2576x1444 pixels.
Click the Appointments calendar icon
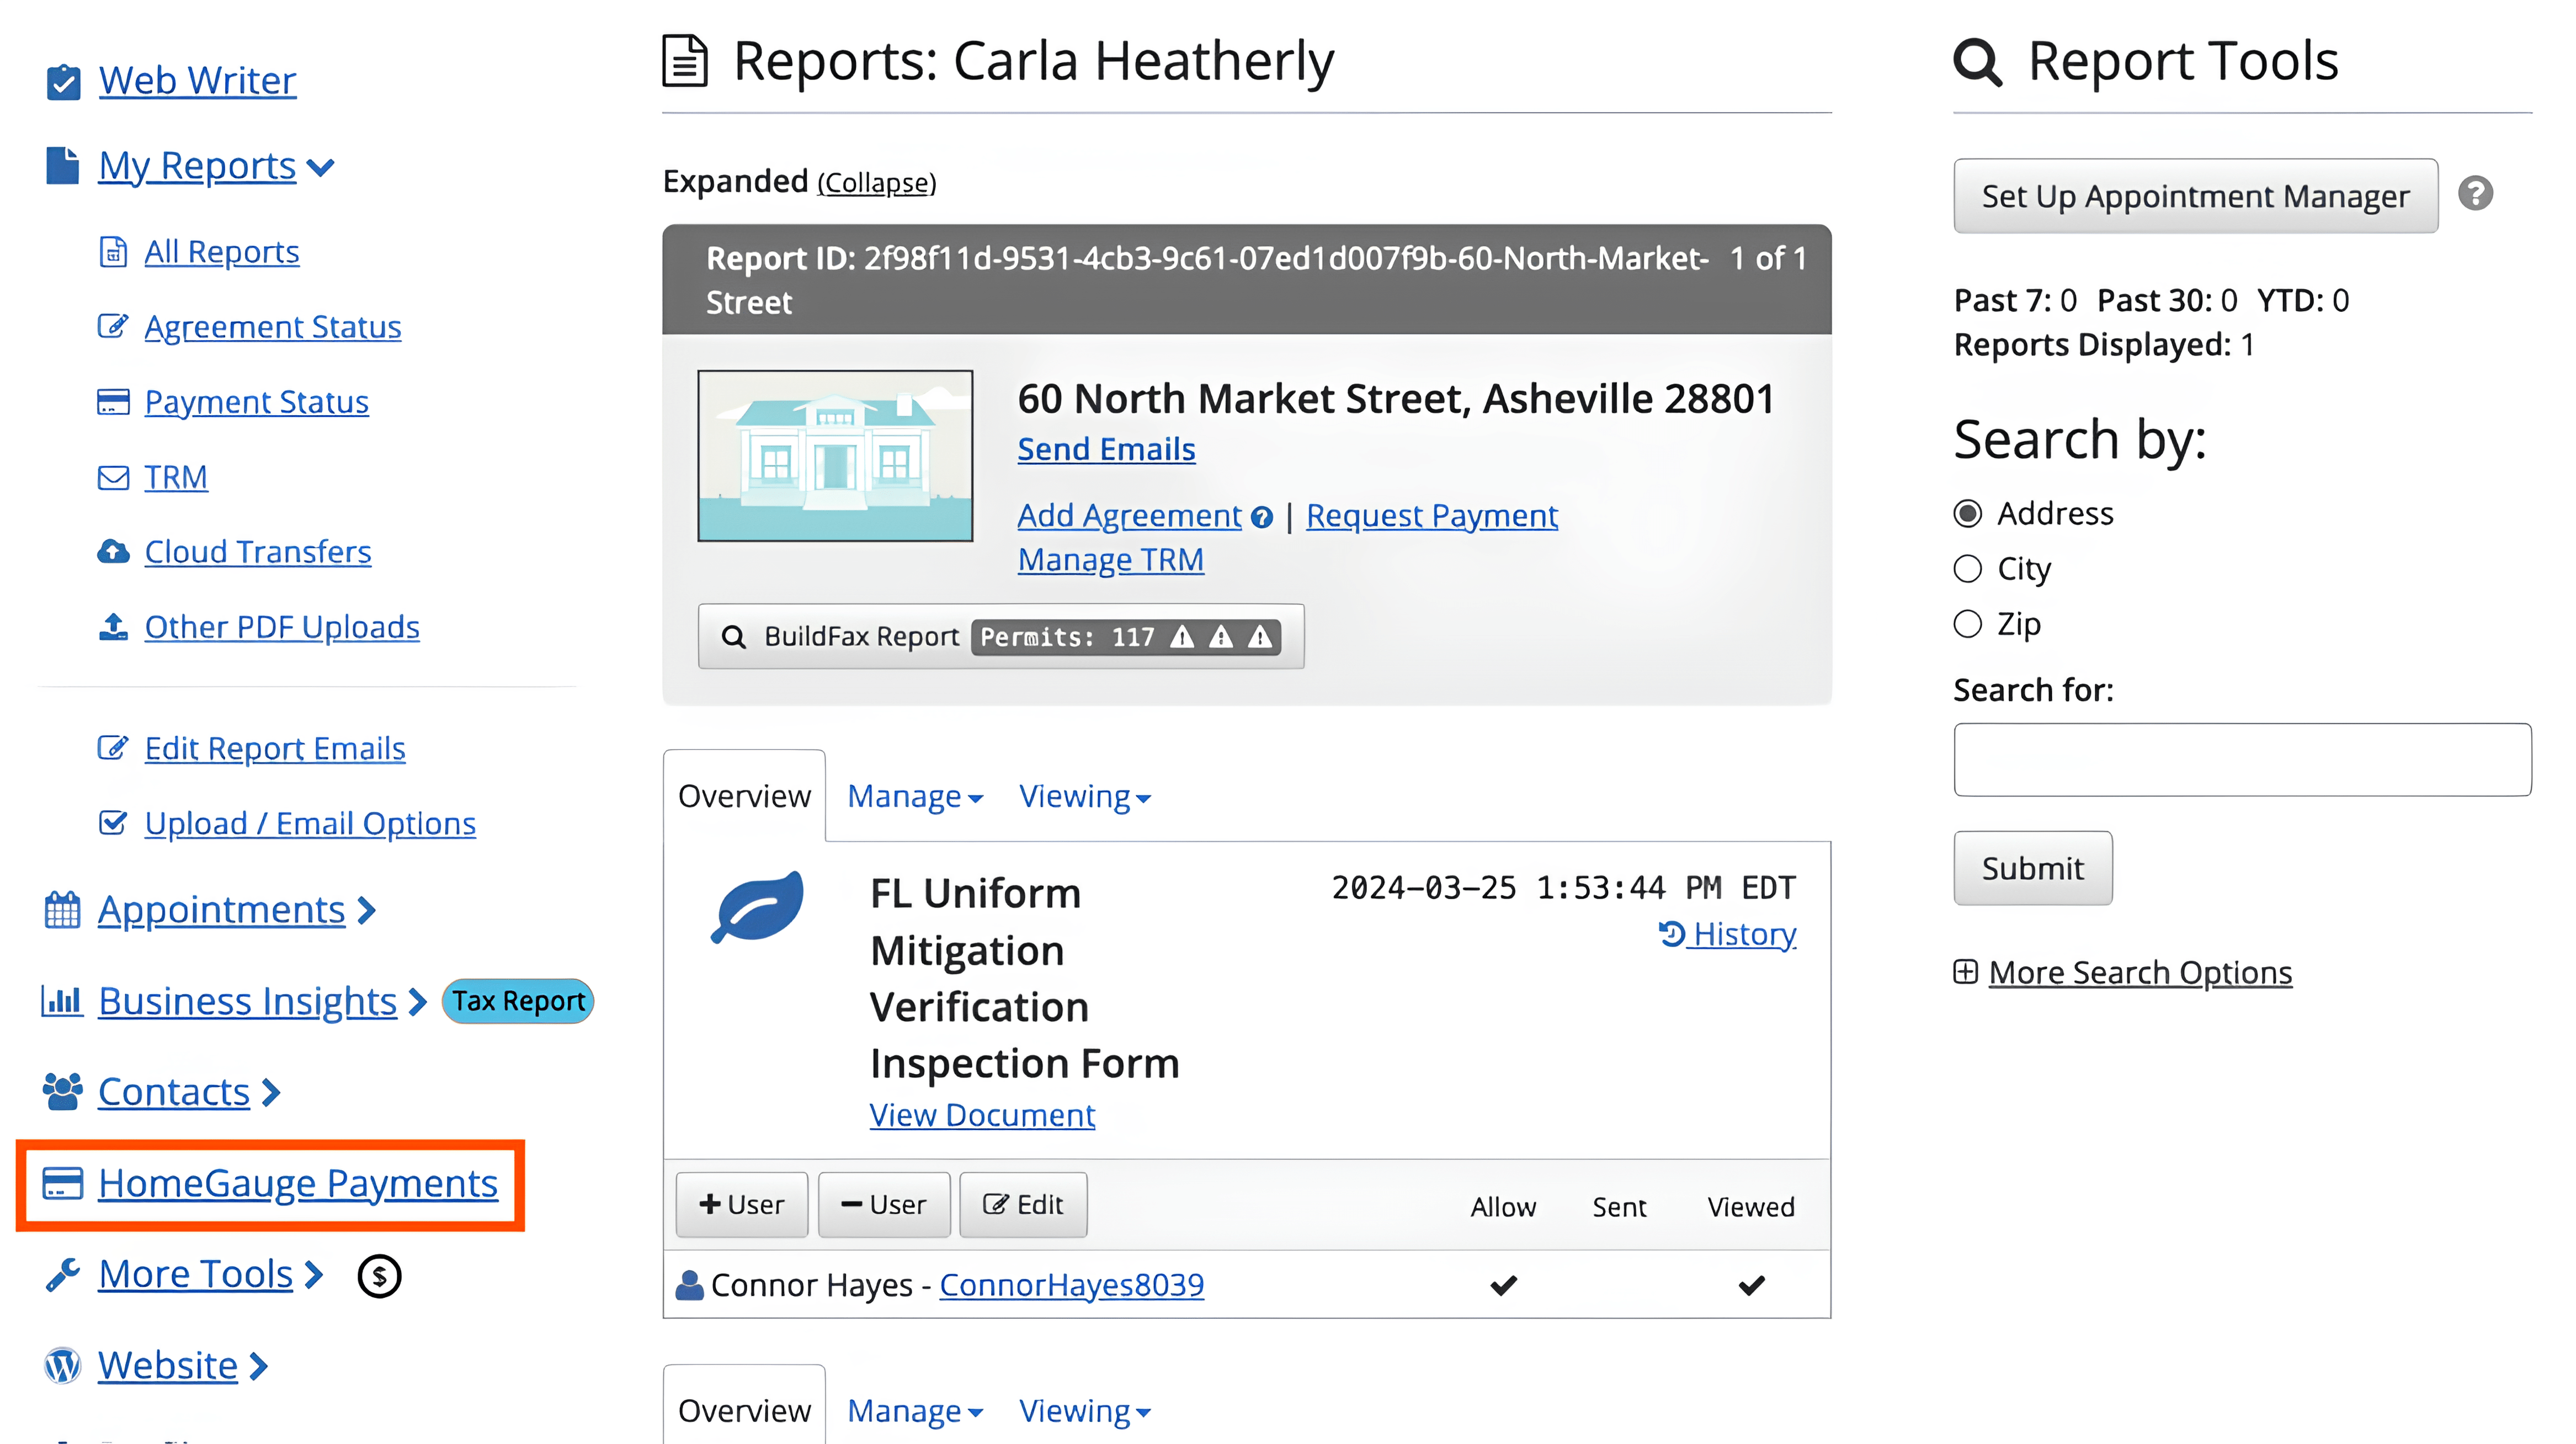tap(62, 910)
